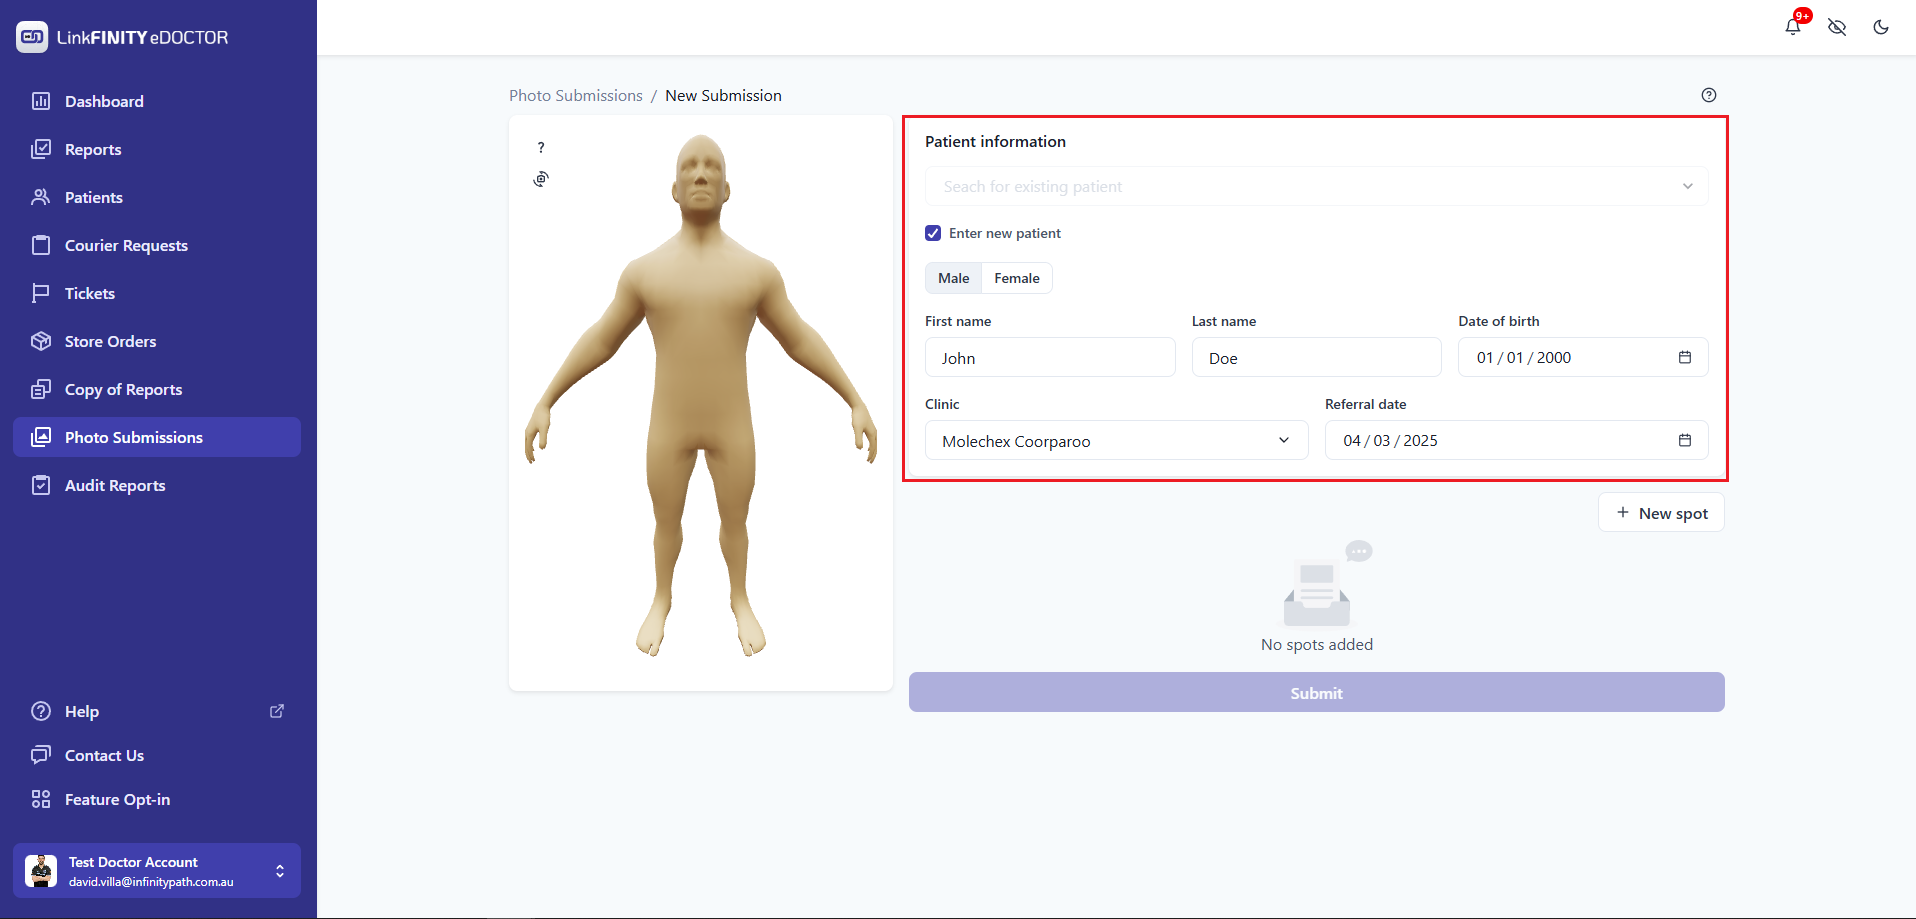Click the New spot button
This screenshot has width=1916, height=919.
click(x=1661, y=513)
